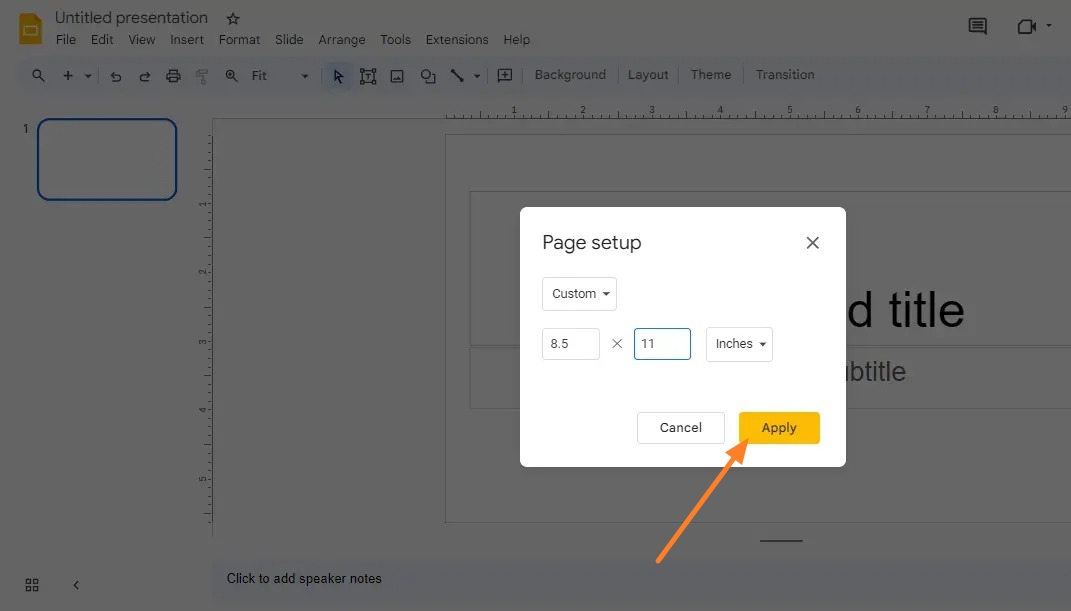Click the Print icon
Screen dimensions: 1071x611
(x=173, y=75)
